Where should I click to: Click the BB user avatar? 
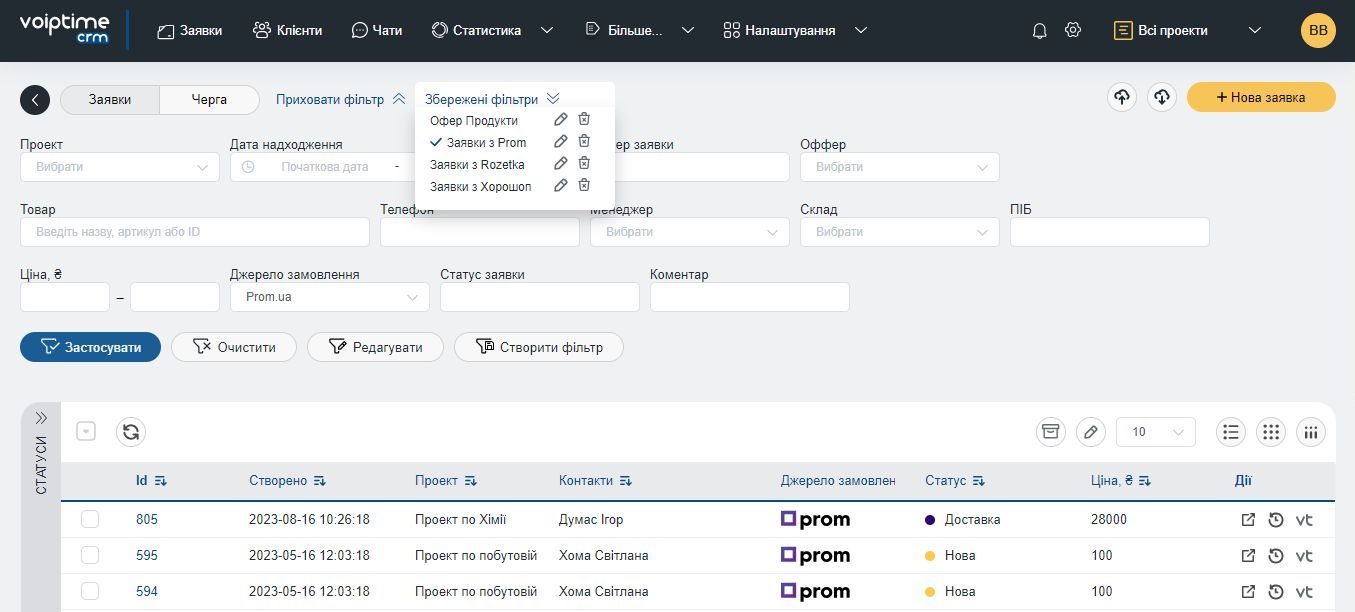(x=1318, y=30)
